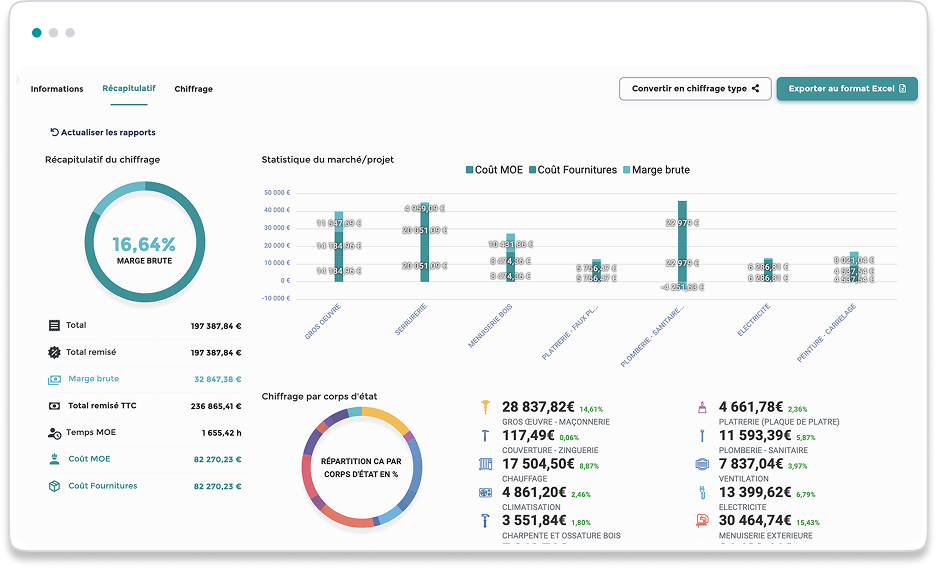The image size is (937, 568).
Task: Toggle the Coût MOE legend series
Action: pos(494,170)
